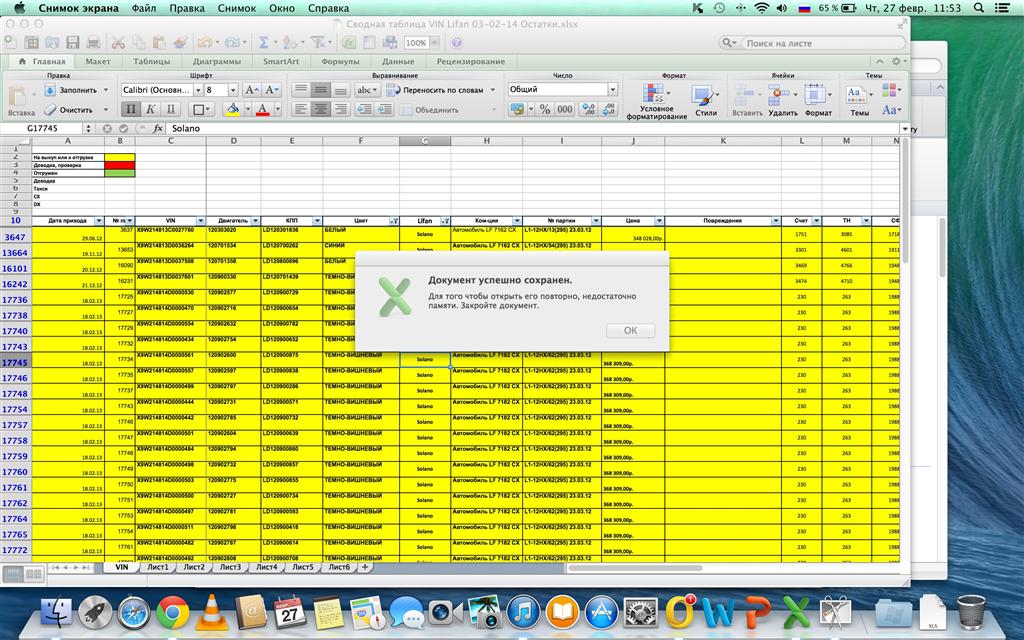Toggle center text horizontally
This screenshot has width=1024, height=640.
[320, 109]
